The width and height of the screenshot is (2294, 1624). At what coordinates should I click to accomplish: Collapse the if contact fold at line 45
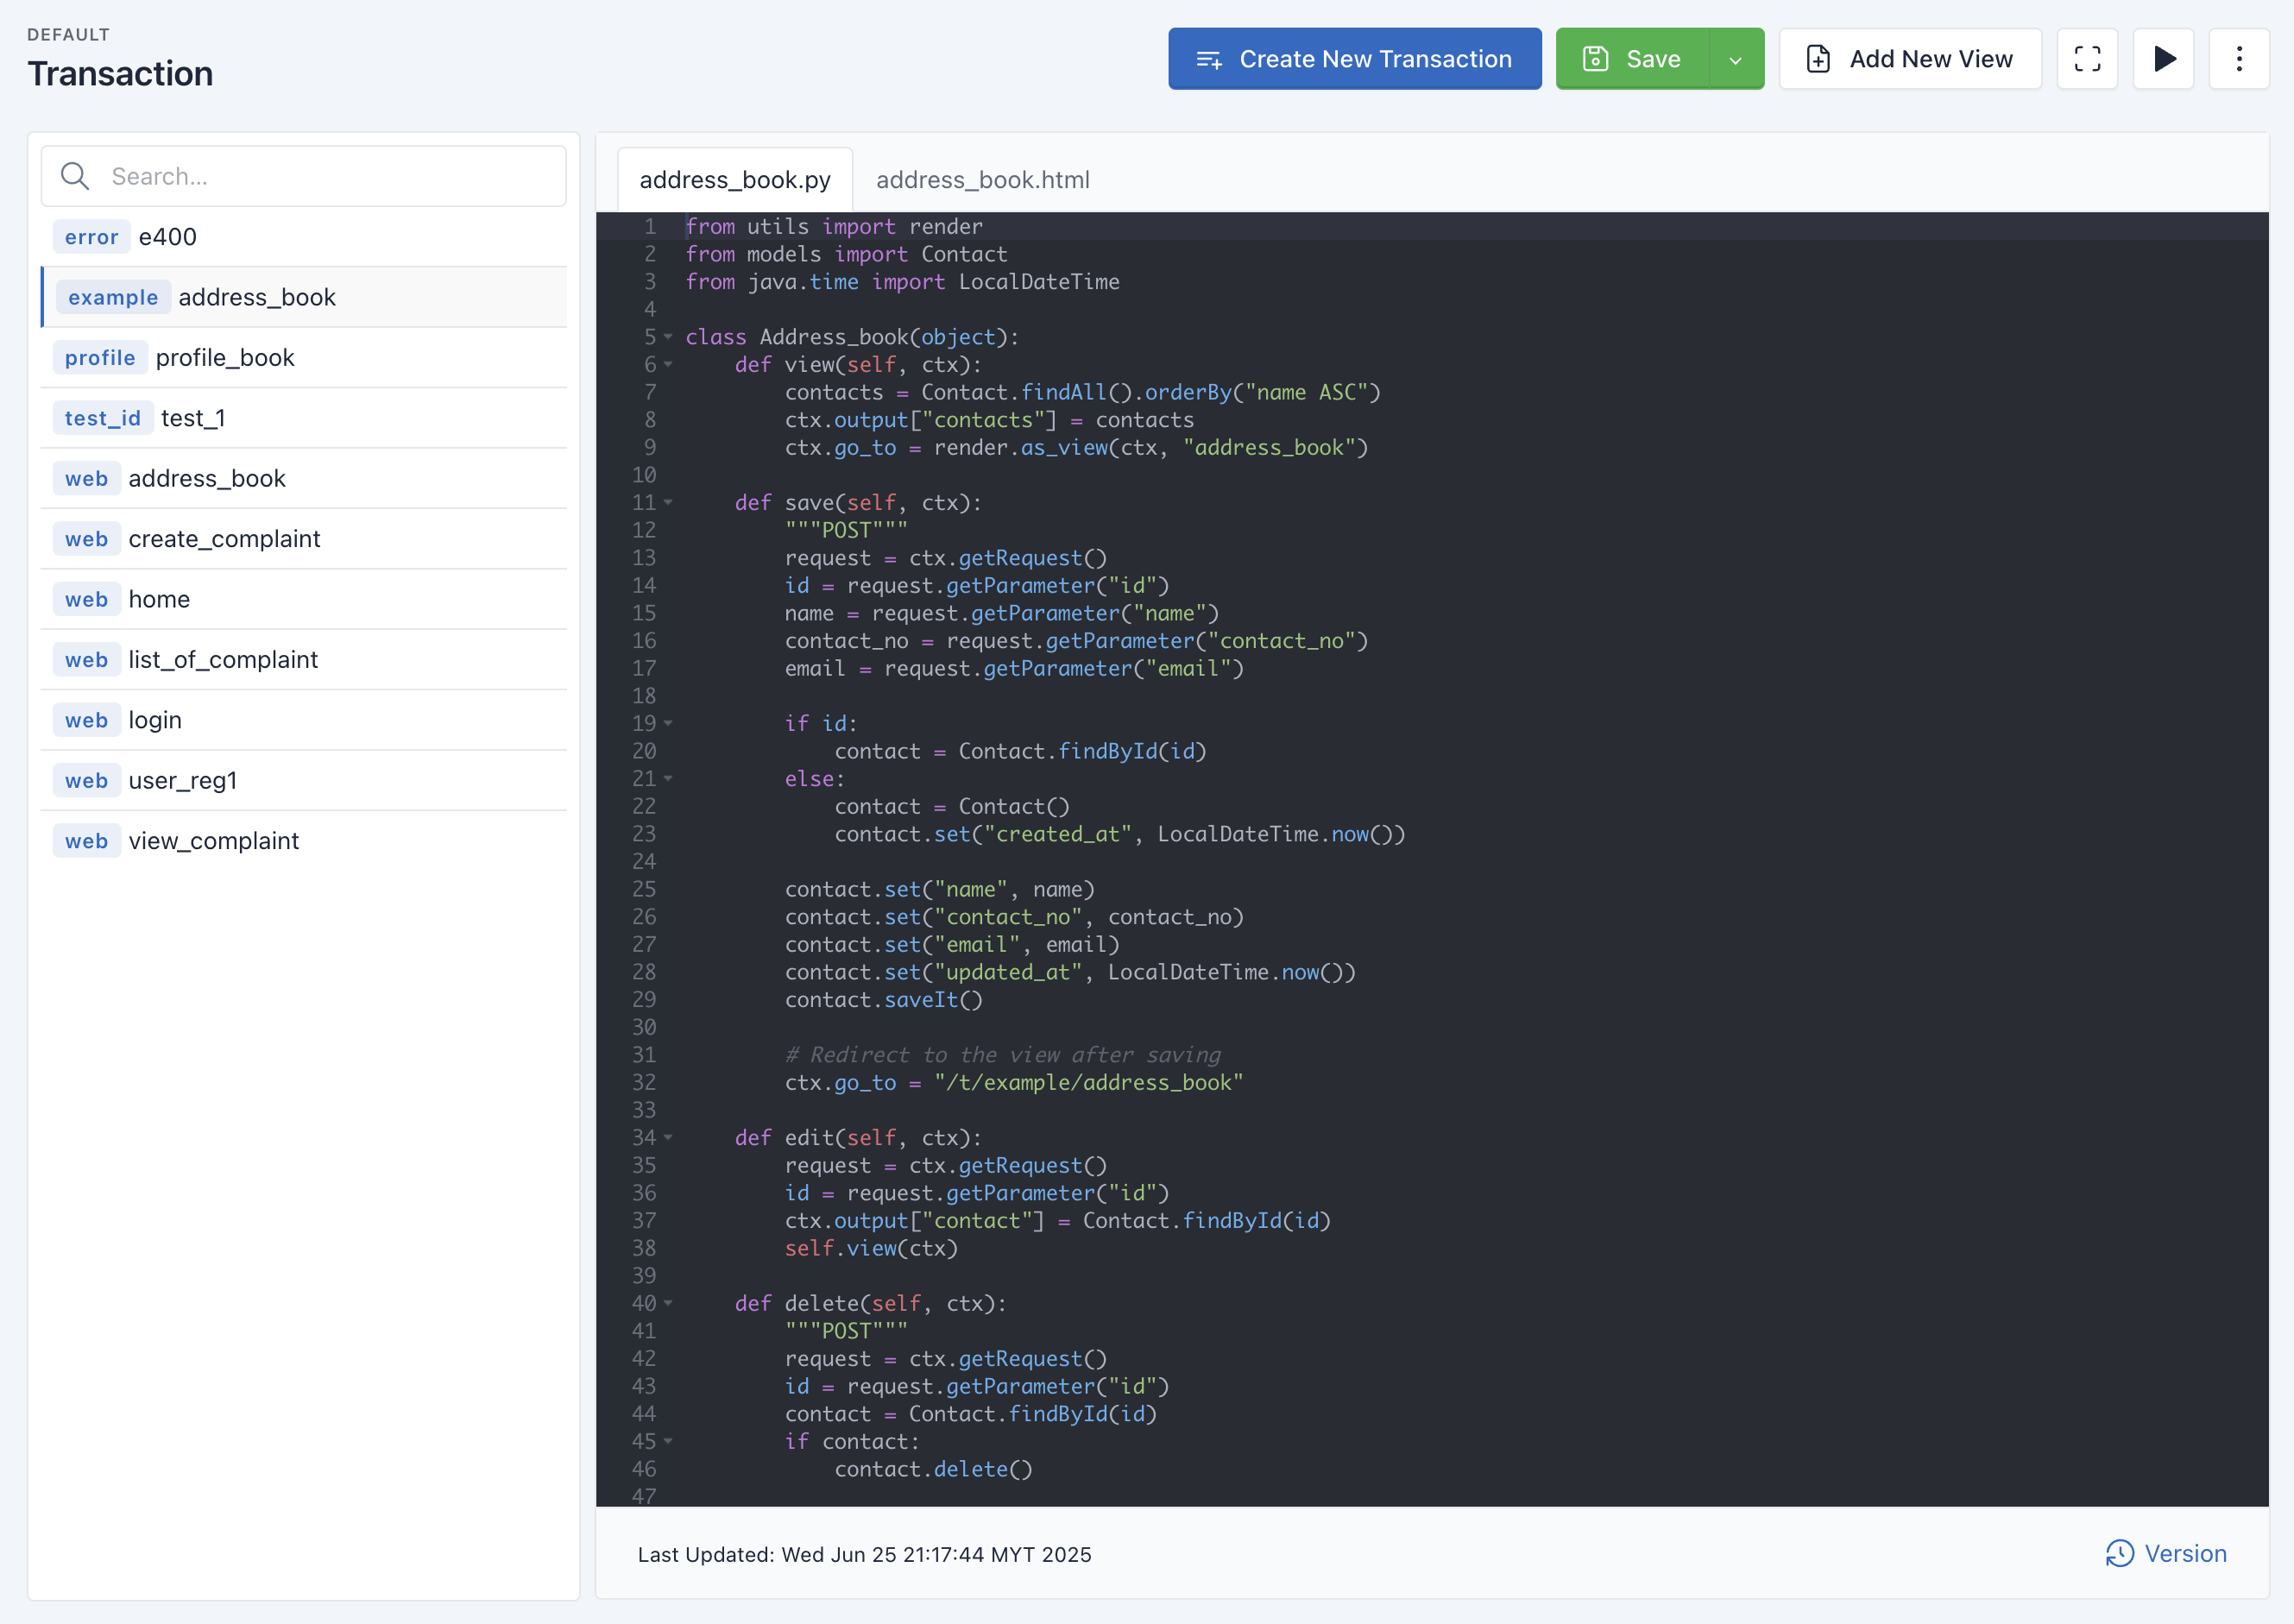668,1441
